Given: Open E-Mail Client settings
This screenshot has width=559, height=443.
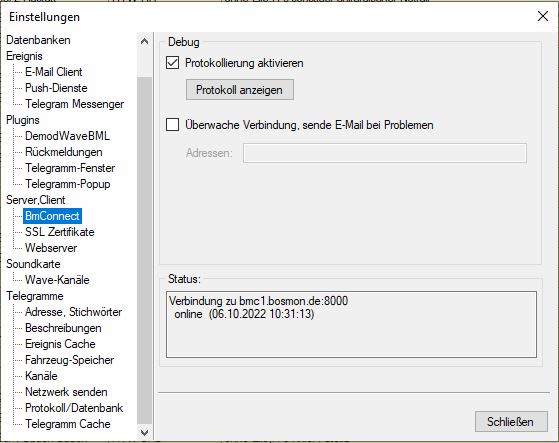Looking at the screenshot, I should [53, 72].
